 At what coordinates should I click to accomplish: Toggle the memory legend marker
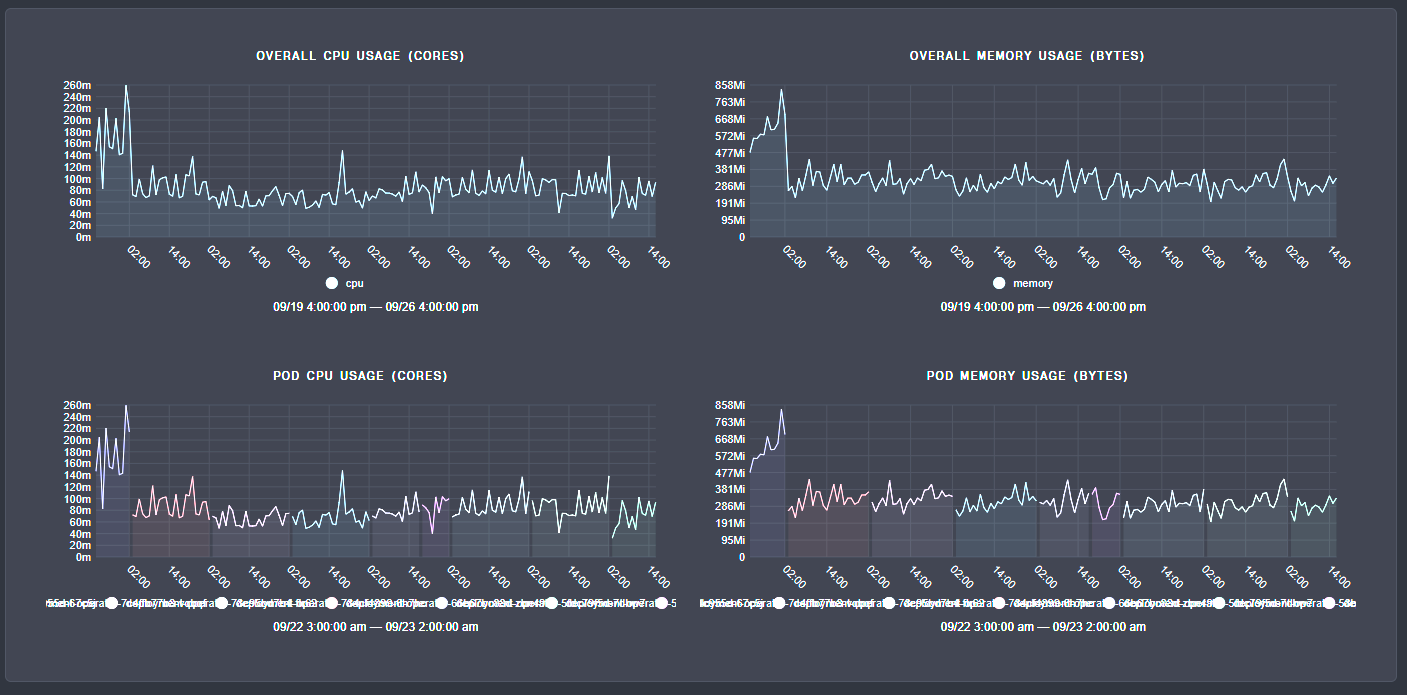point(999,283)
